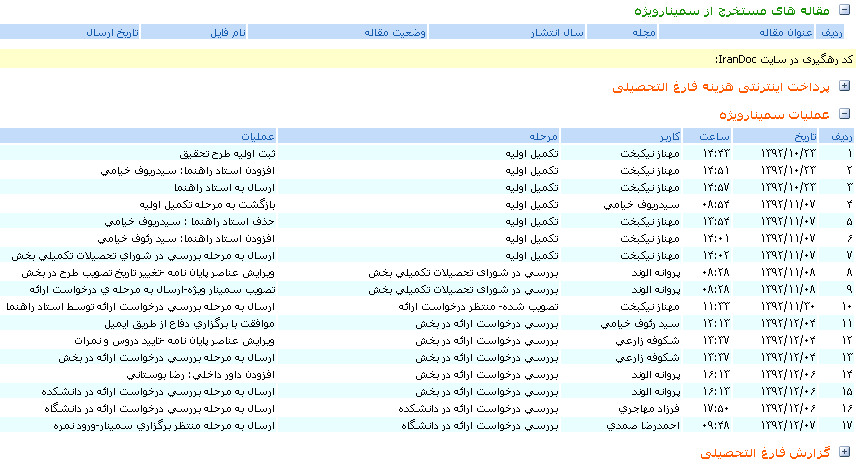Select 'ارسال به مرحله بررسي در شوراي تحصيلات تكميلي بخش'
This screenshot has height=465, width=856.
(x=143, y=255)
